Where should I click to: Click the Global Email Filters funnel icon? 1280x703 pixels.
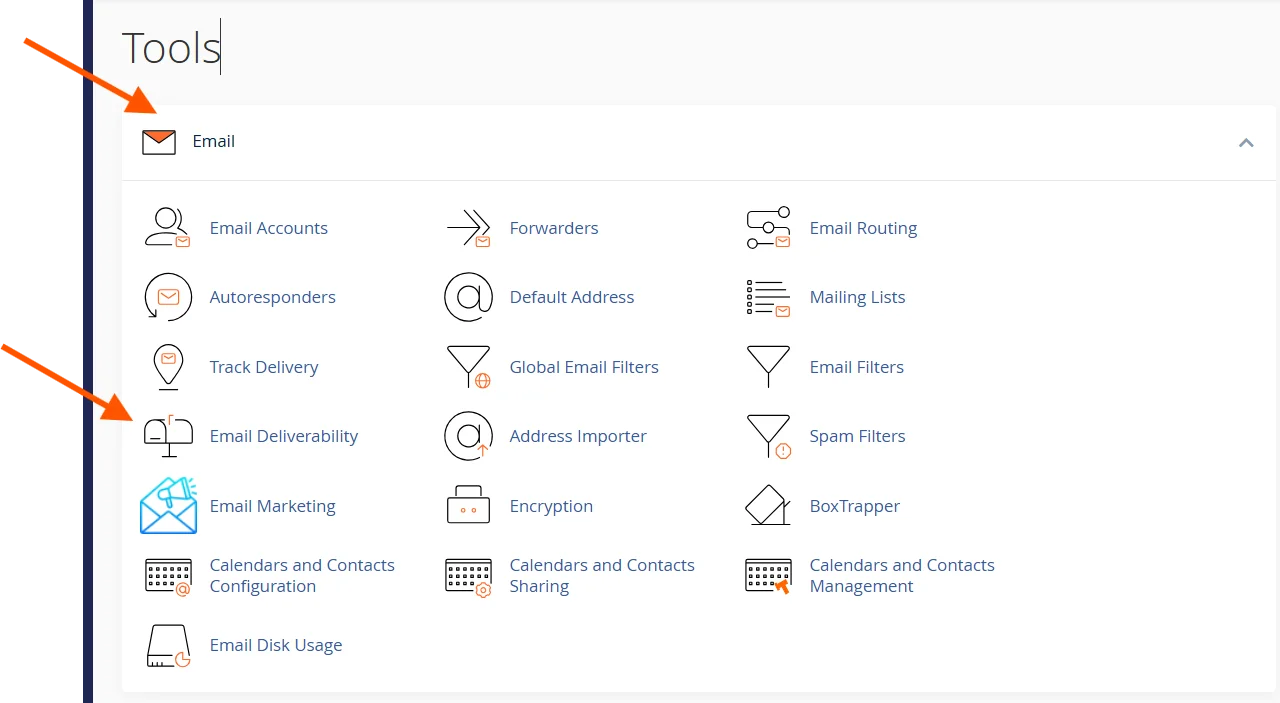pos(468,367)
